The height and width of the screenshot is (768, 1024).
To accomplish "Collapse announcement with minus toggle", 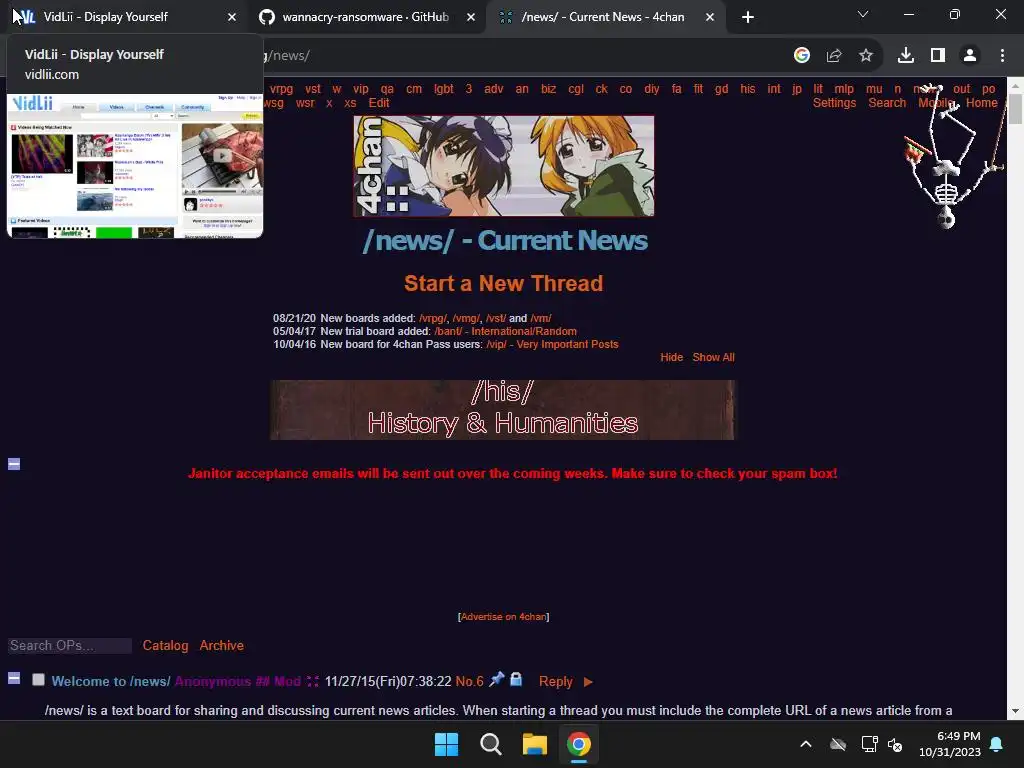I will [14, 464].
